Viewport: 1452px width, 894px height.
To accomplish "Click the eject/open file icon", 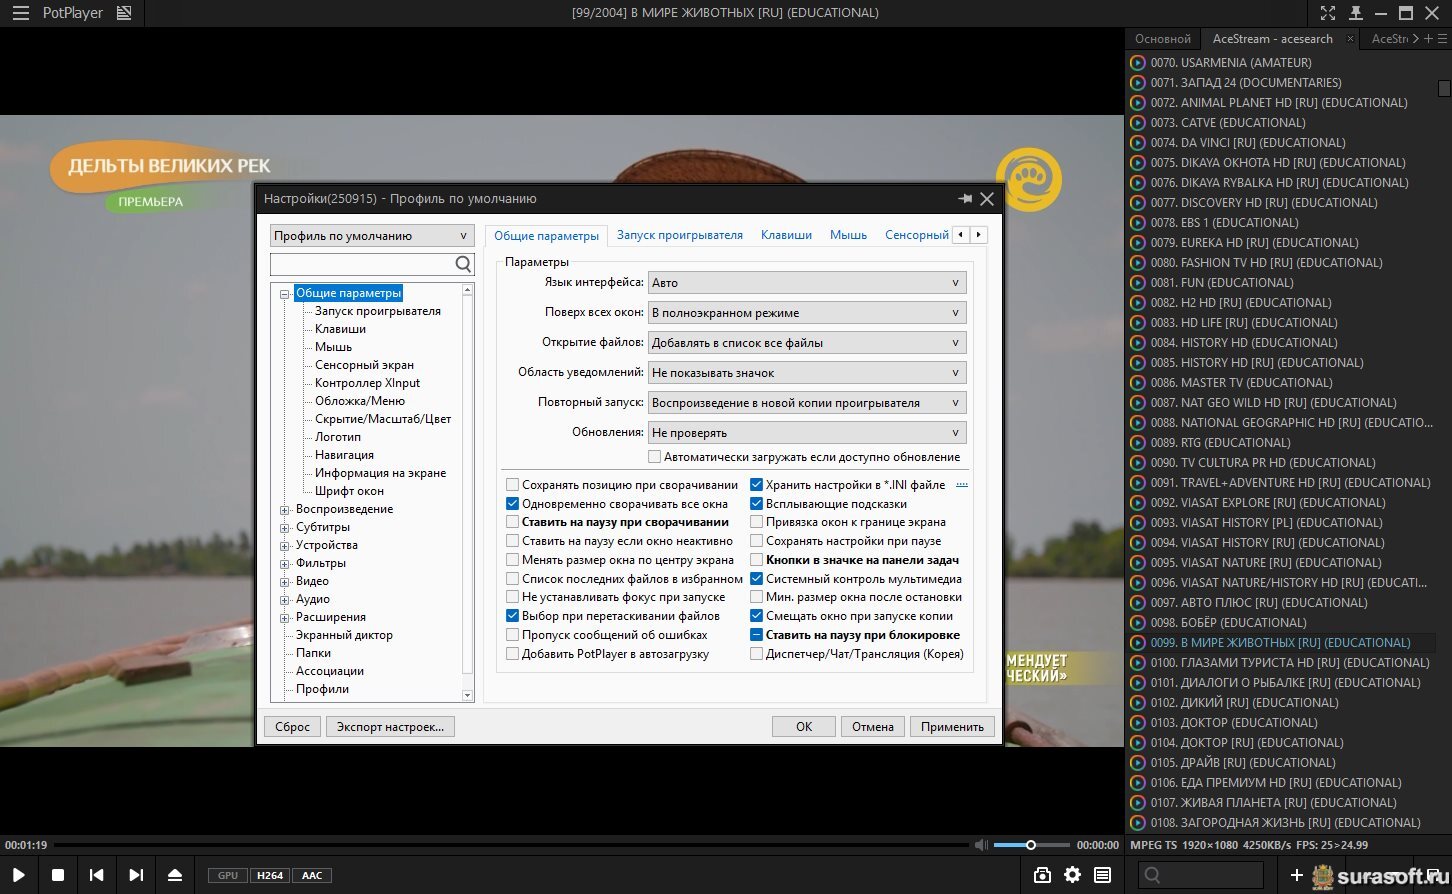I will tap(175, 875).
